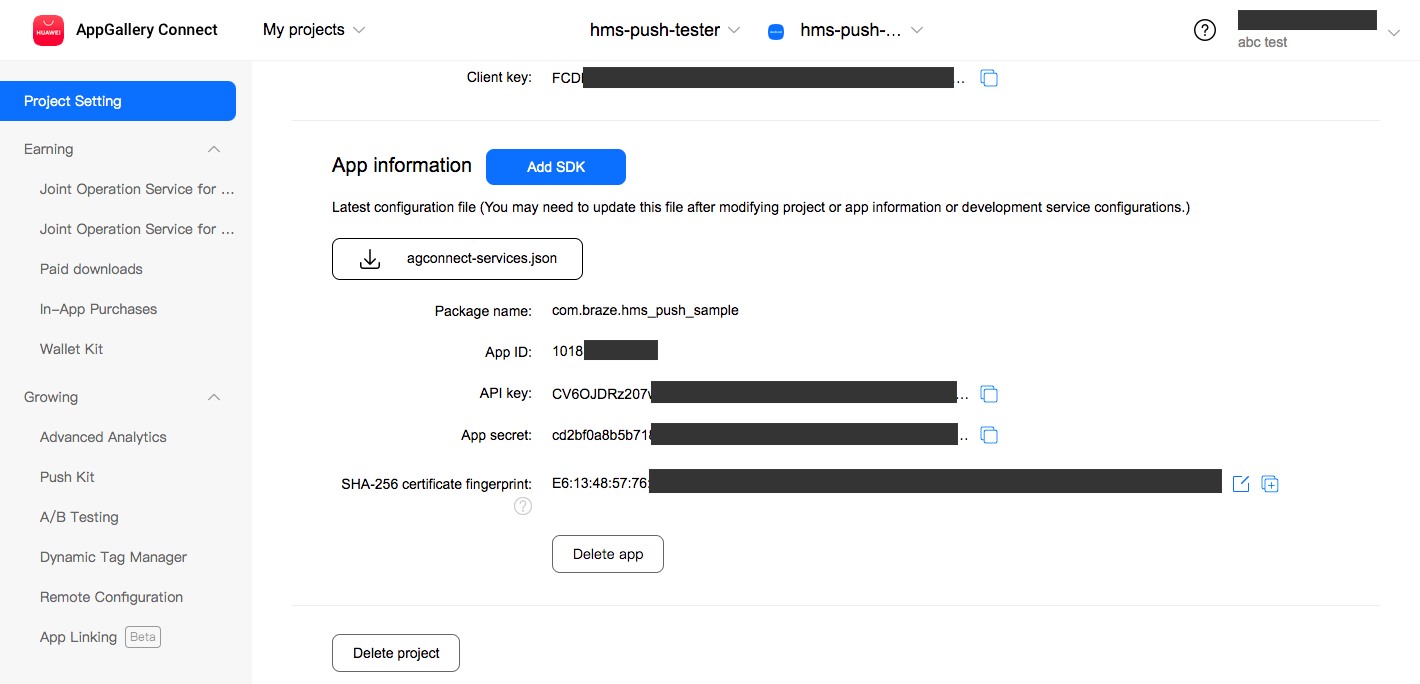1420x684 pixels.
Task: Open Wallet Kit
Action: click(72, 349)
